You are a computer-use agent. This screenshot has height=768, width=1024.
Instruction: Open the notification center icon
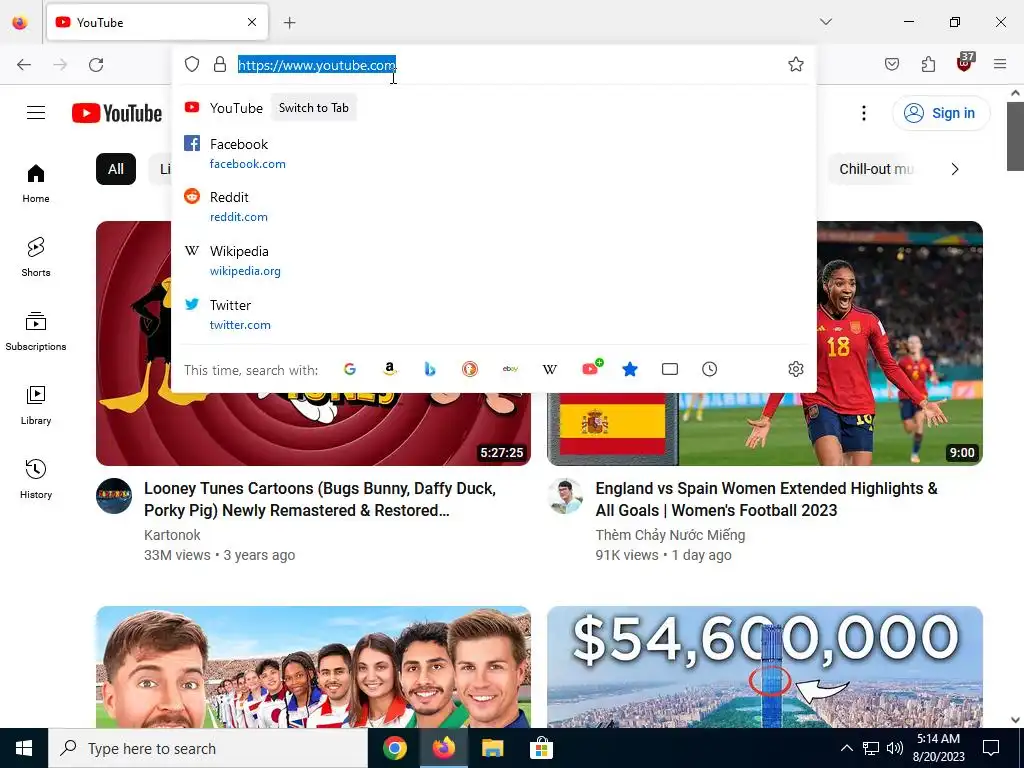(x=991, y=748)
